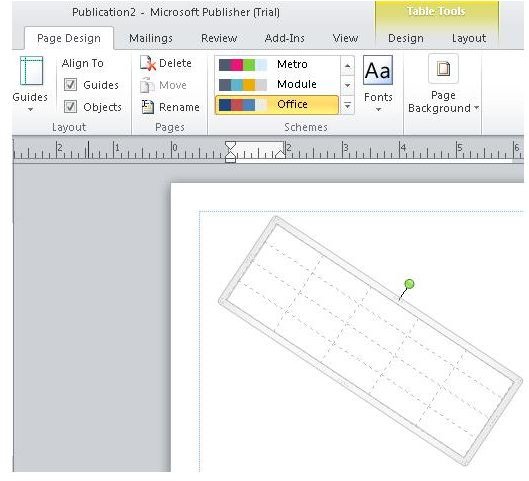
Task: Open the Table Tools Layout tab
Action: coord(469,38)
